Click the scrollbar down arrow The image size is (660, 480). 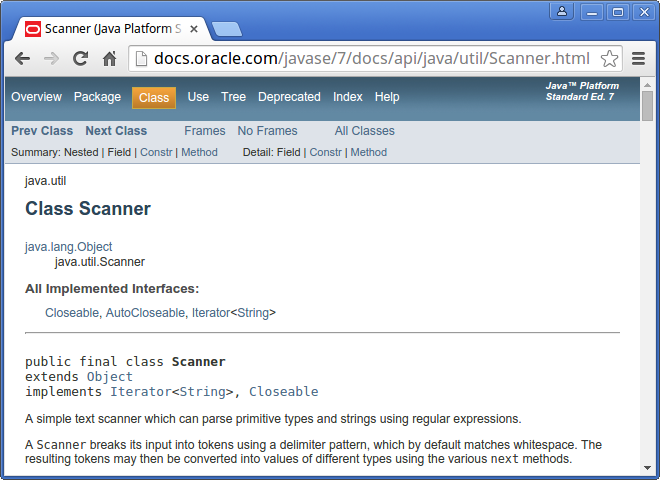(x=647, y=468)
